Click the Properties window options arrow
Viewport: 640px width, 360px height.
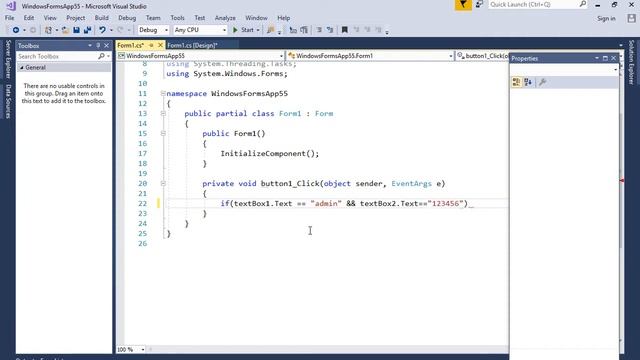click(597, 58)
